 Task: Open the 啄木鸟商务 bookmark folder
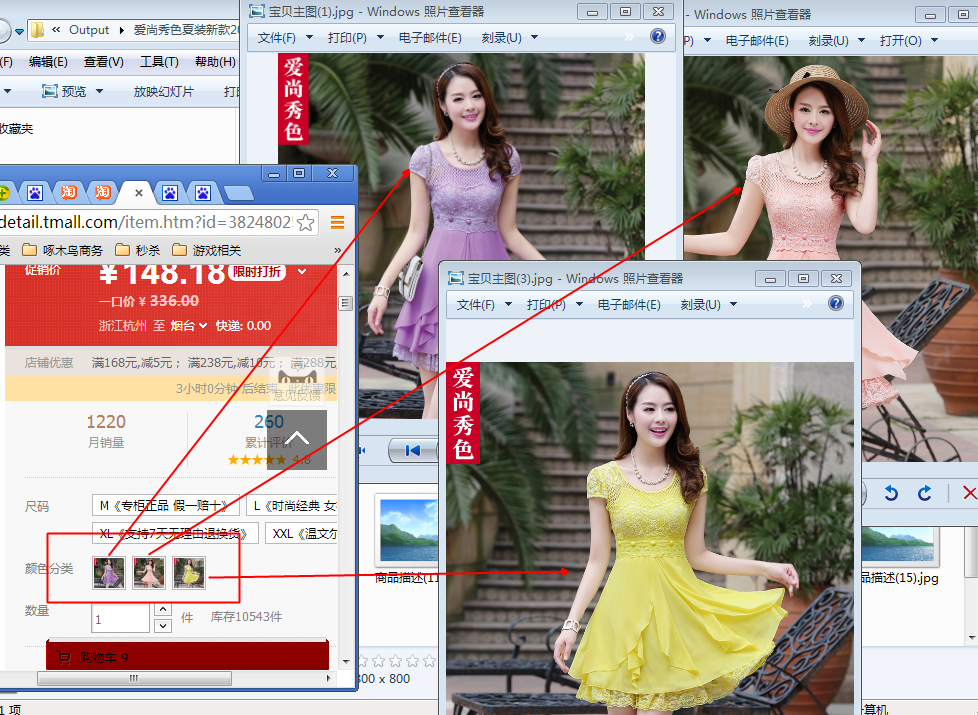[62, 250]
